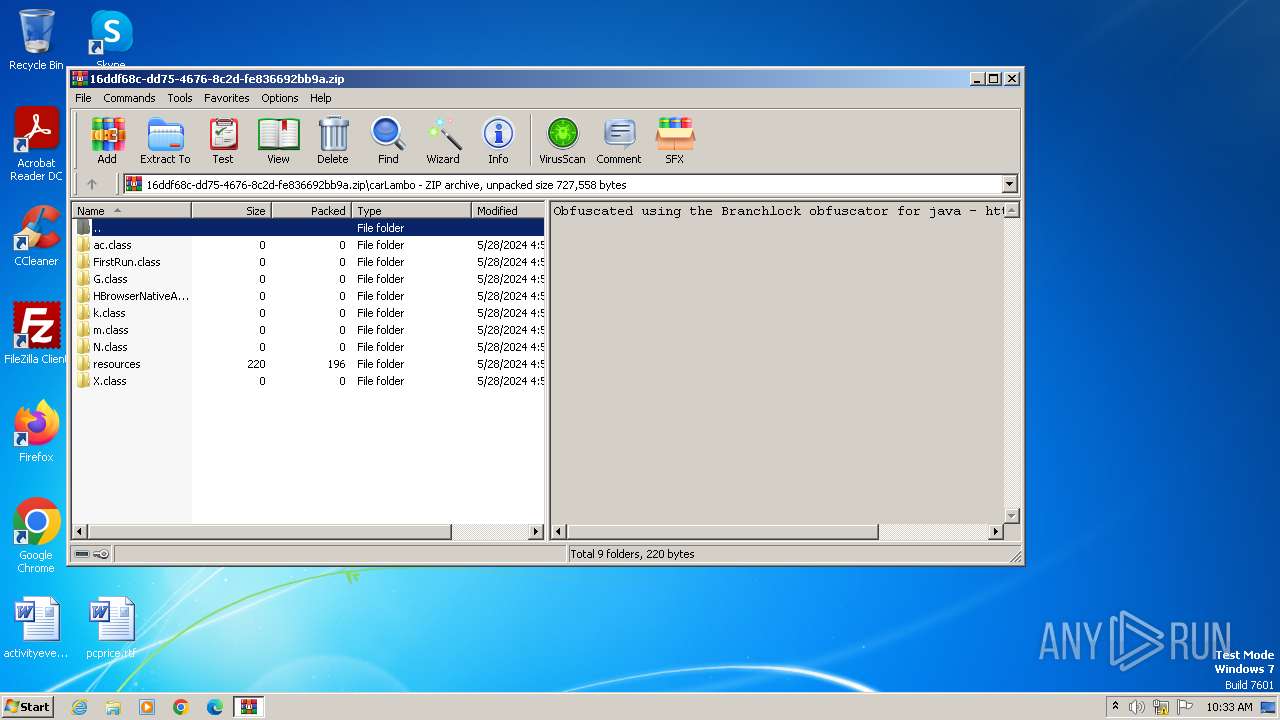The height and width of the screenshot is (720, 1280).
Task: Click the Extract To toolbar icon
Action: 165,140
